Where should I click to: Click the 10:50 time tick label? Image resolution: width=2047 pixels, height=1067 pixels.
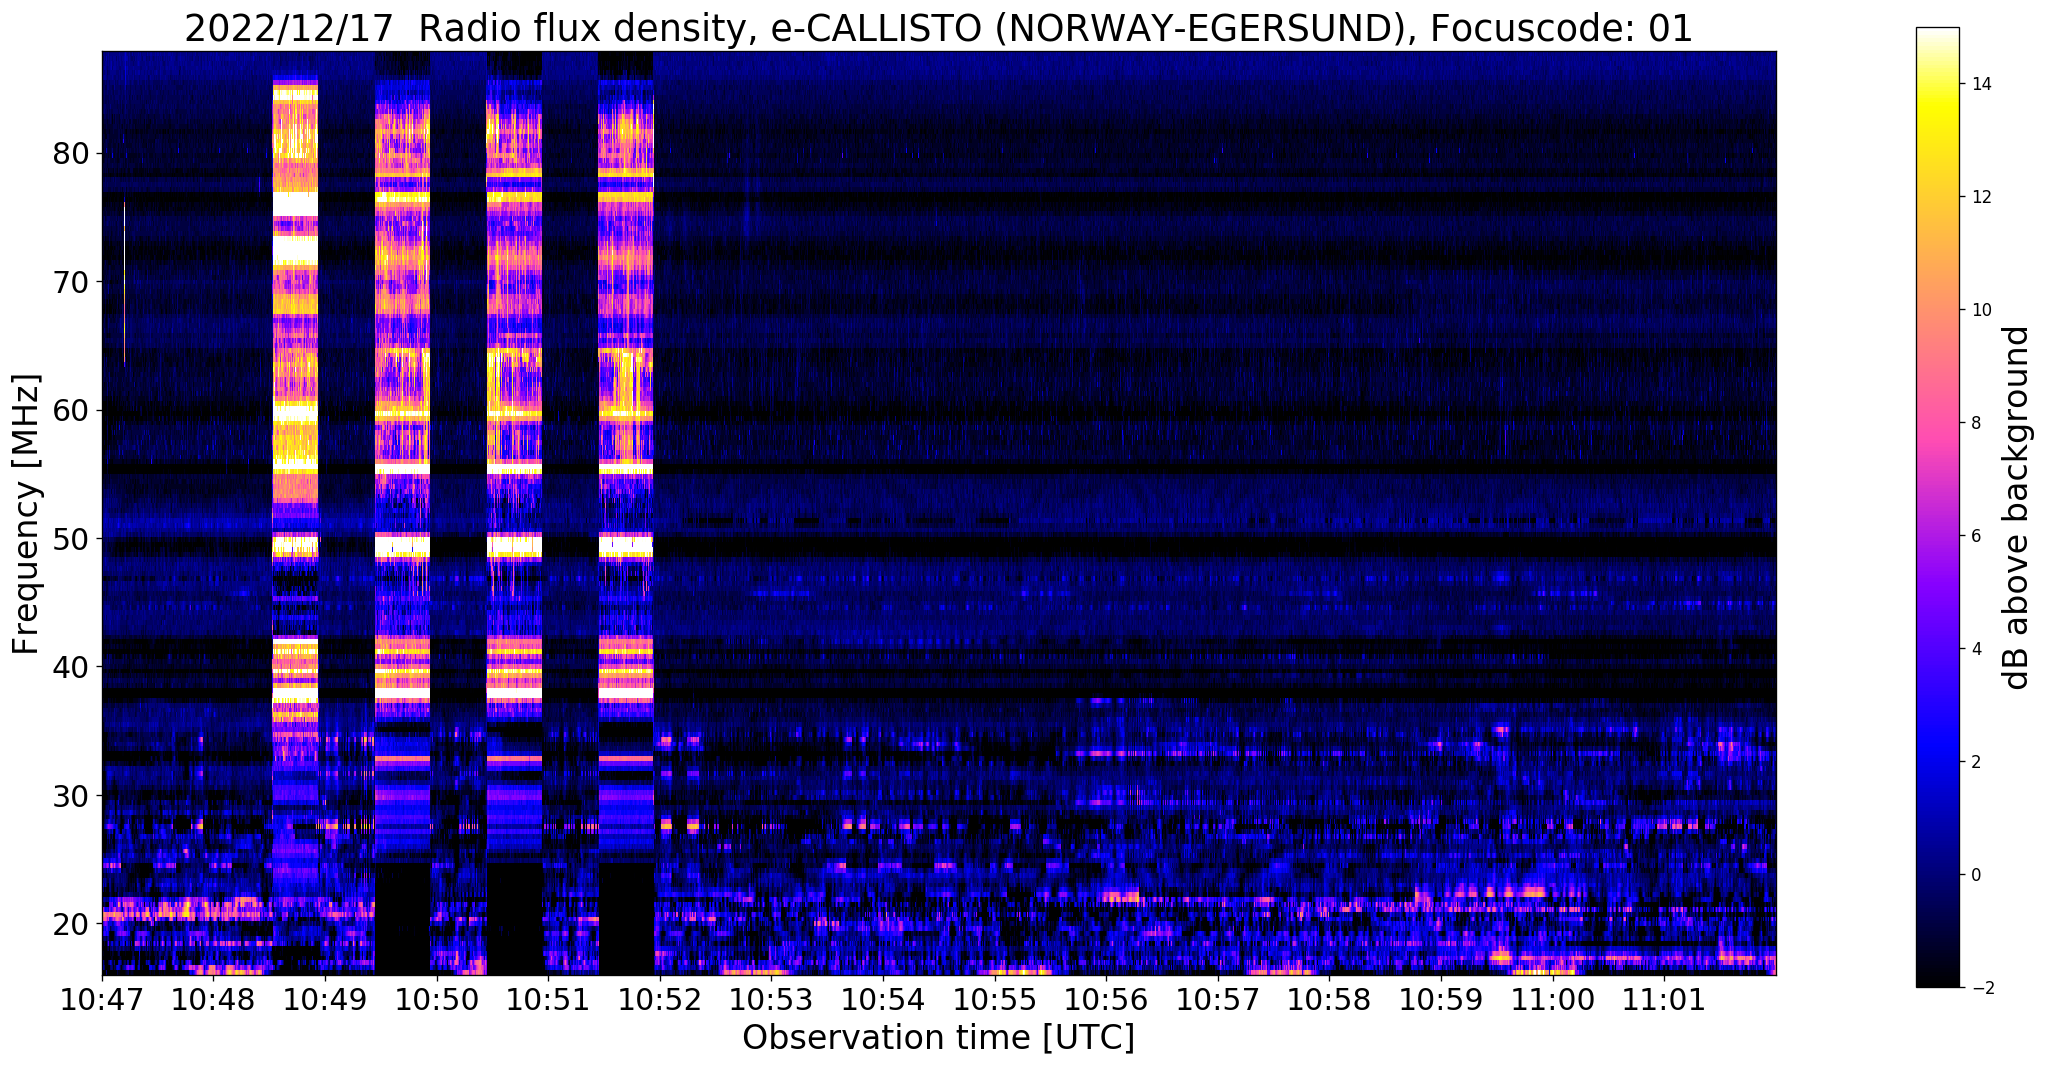(437, 998)
